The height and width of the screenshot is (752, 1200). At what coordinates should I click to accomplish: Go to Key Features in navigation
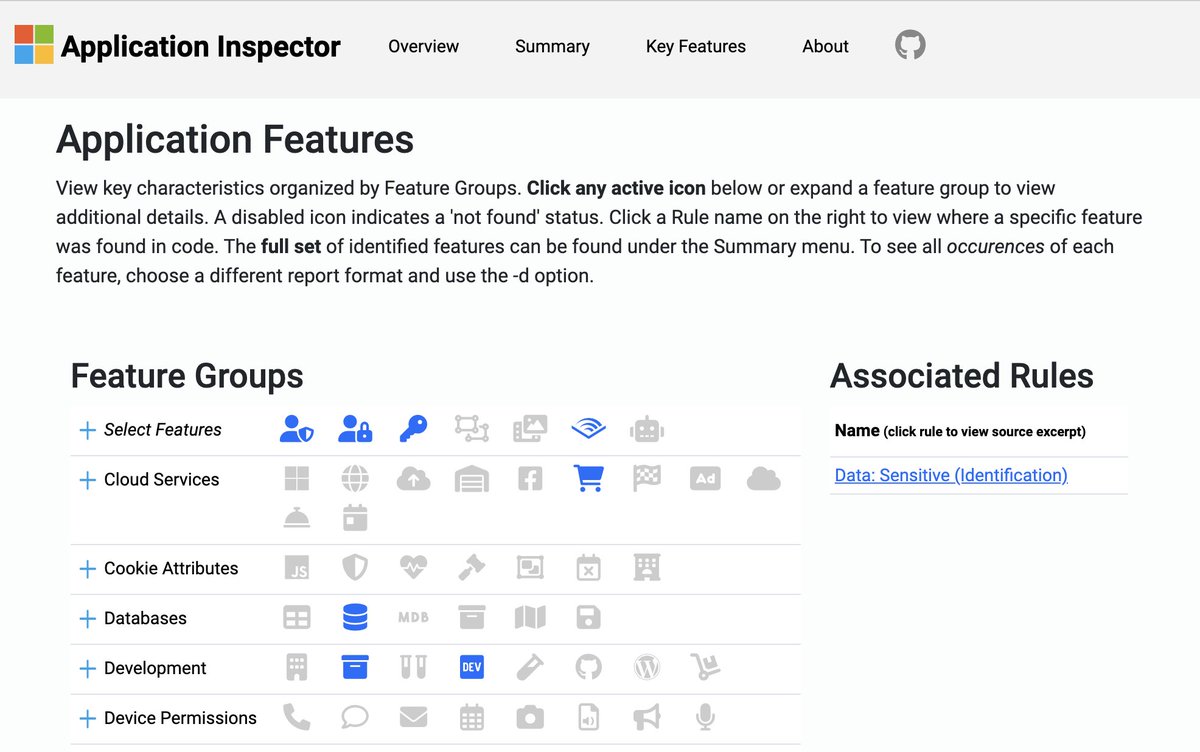(696, 46)
